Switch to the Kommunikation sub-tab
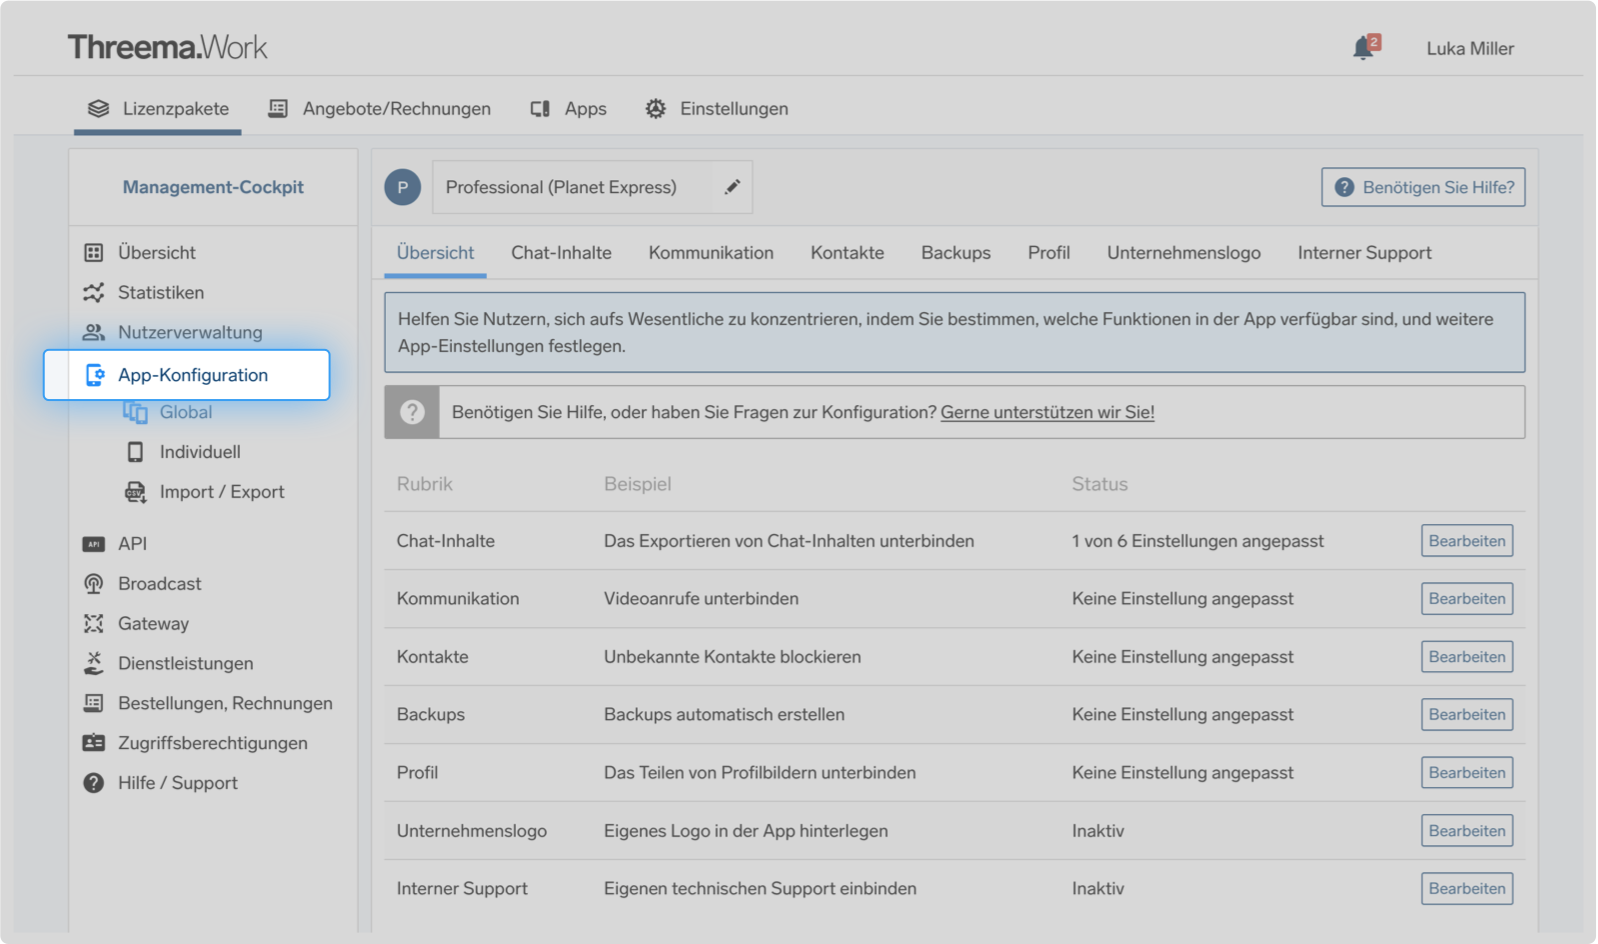The width and height of the screenshot is (1598, 944). [711, 253]
